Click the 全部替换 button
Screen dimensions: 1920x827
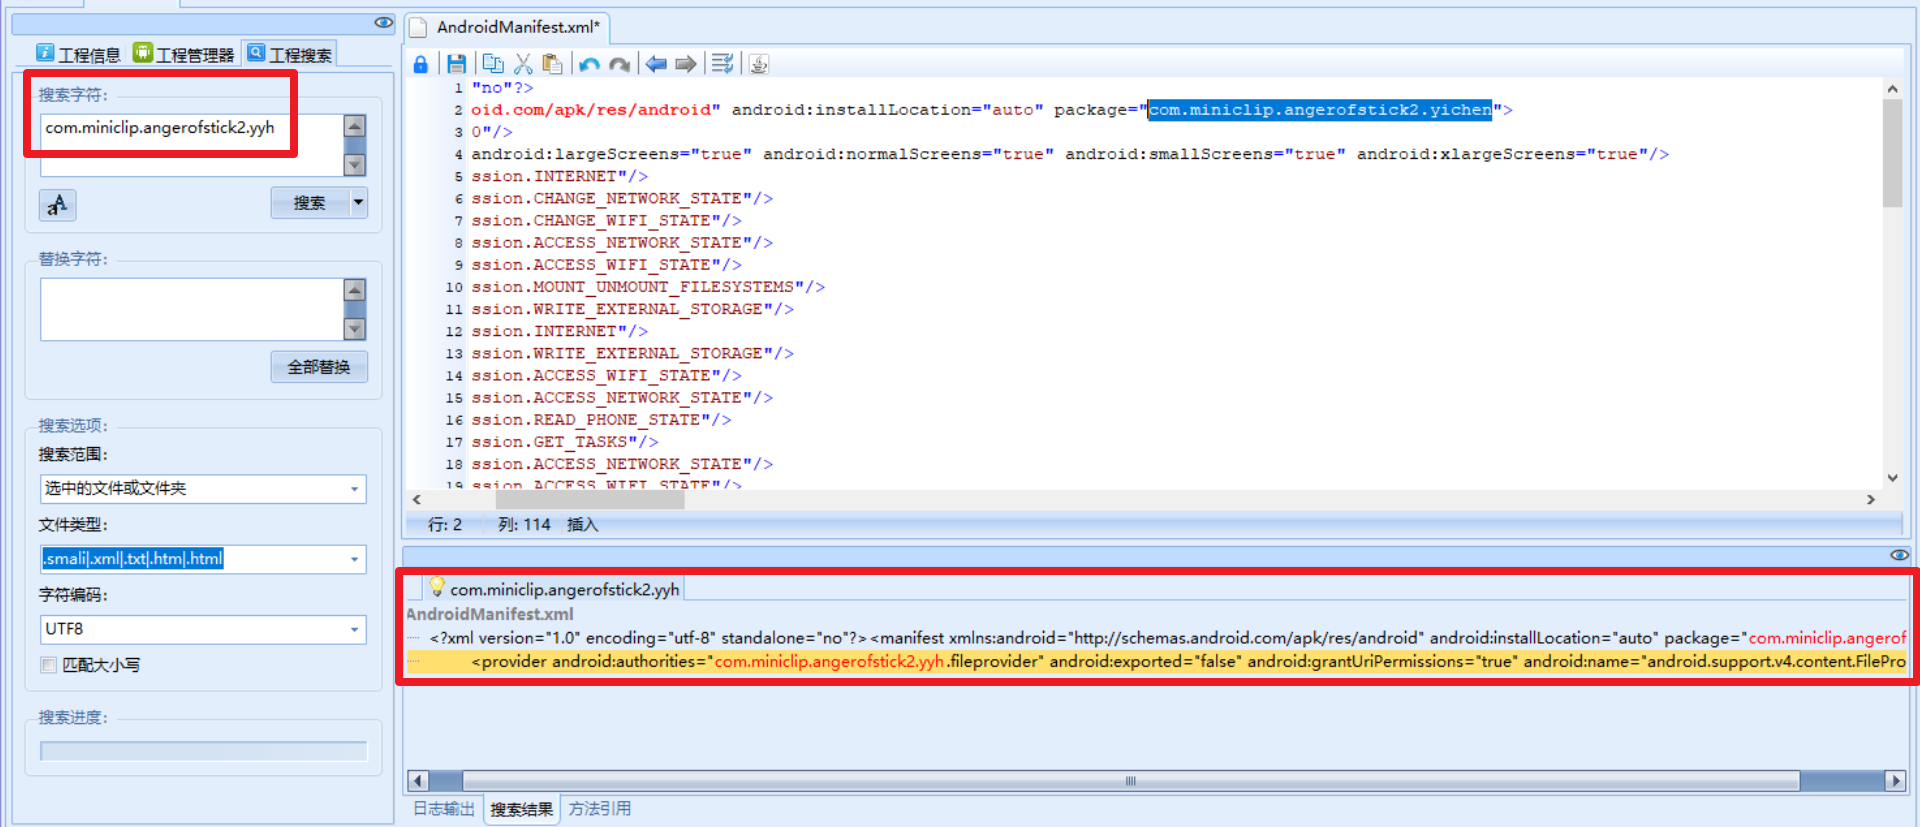(x=319, y=367)
